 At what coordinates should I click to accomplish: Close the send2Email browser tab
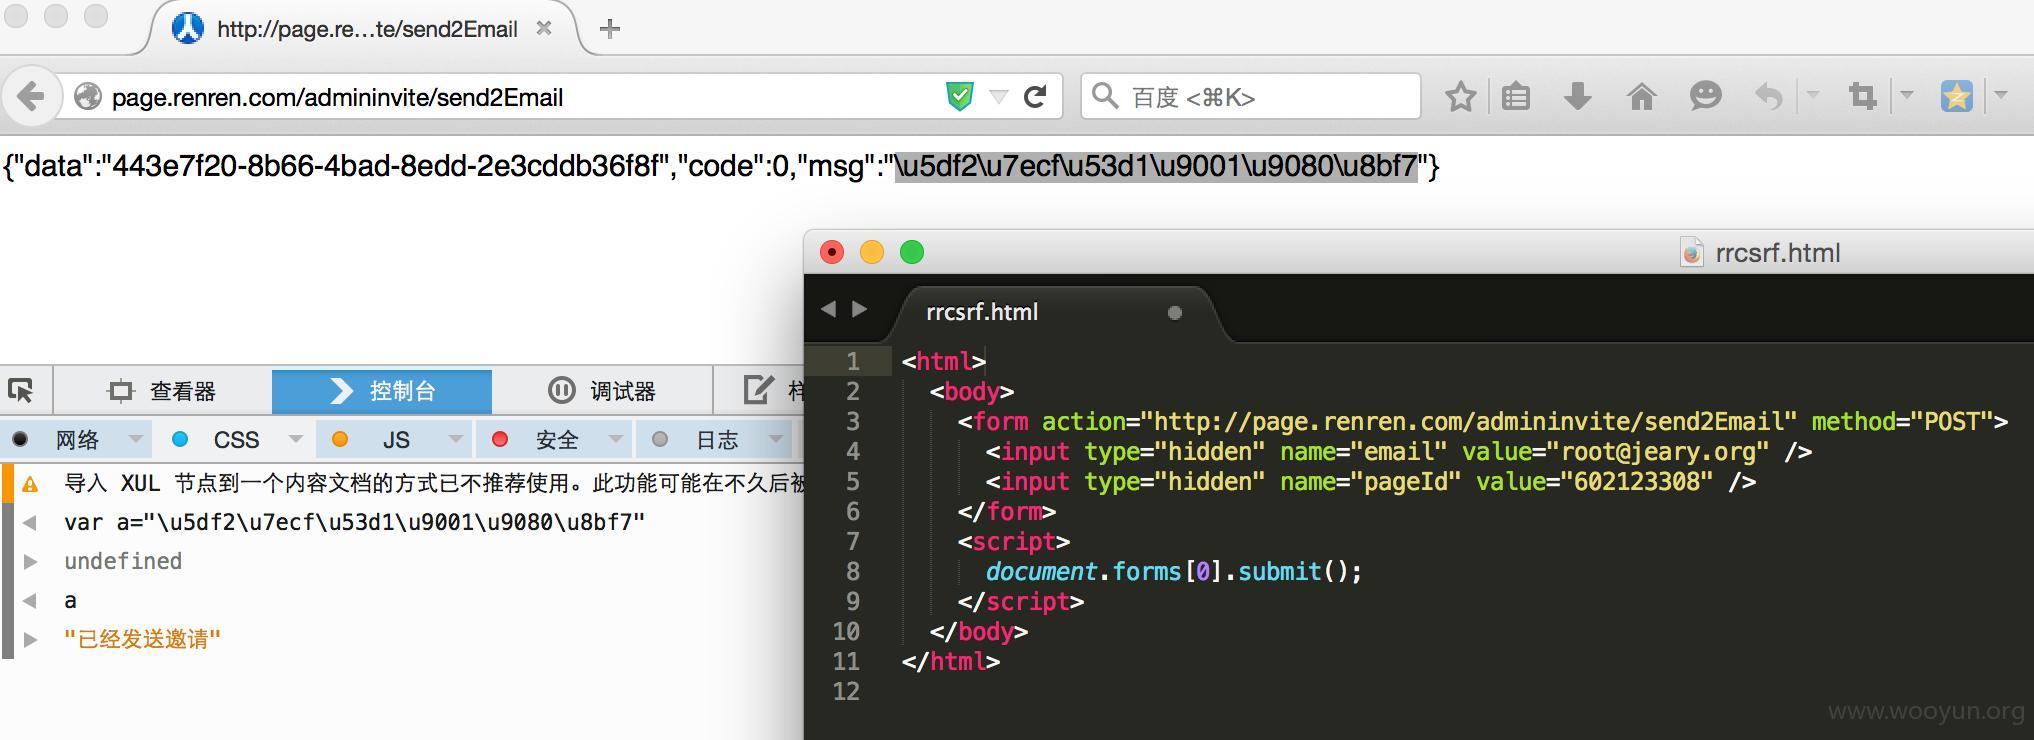point(544,29)
